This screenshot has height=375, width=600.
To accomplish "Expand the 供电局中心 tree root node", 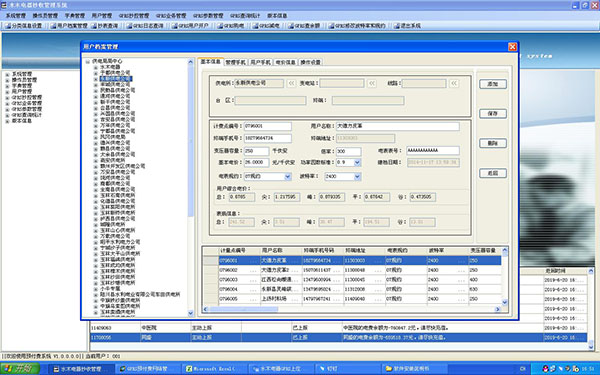I will click(x=87, y=61).
